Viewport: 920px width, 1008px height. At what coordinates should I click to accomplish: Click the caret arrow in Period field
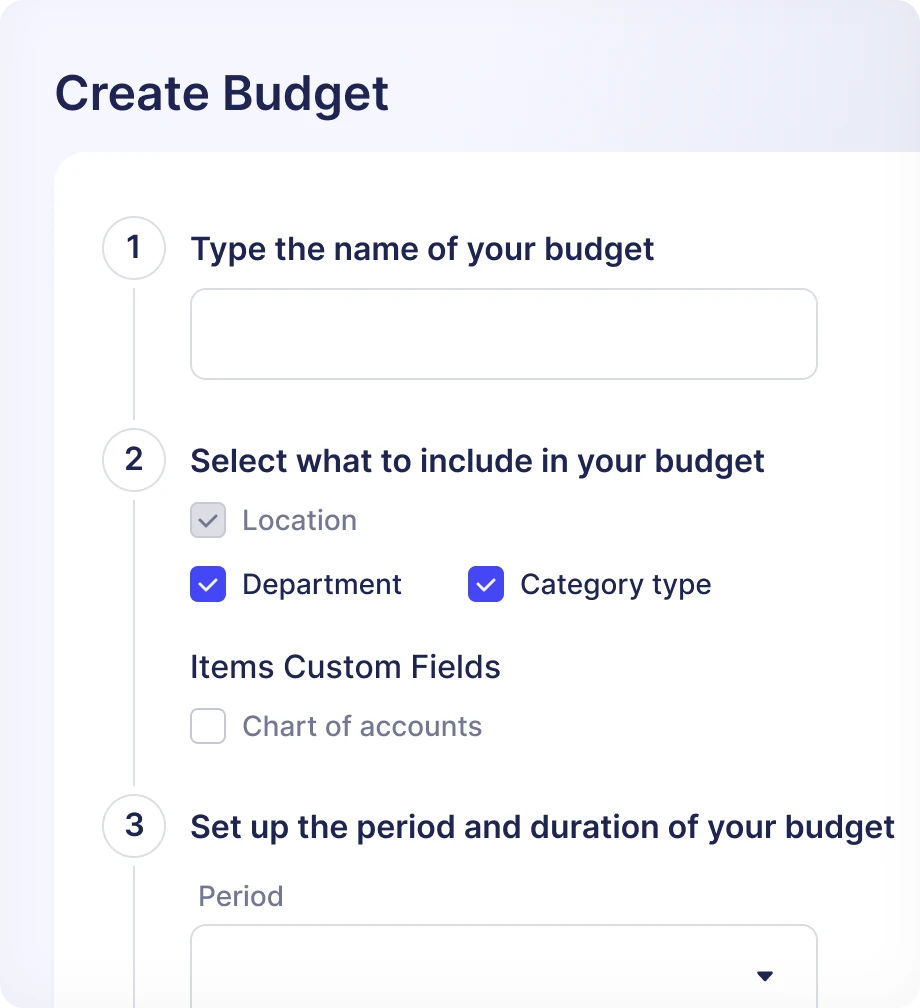765,976
